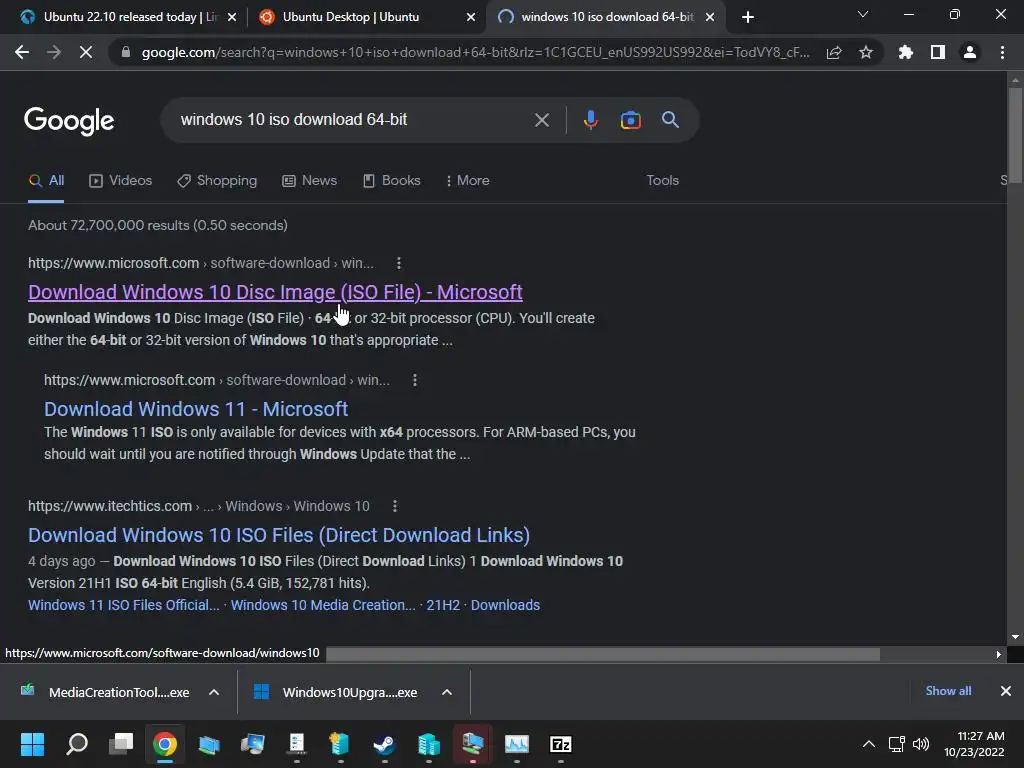The height and width of the screenshot is (768, 1024).
Task: Close the Ubuntu Desktop tab
Action: point(471,17)
